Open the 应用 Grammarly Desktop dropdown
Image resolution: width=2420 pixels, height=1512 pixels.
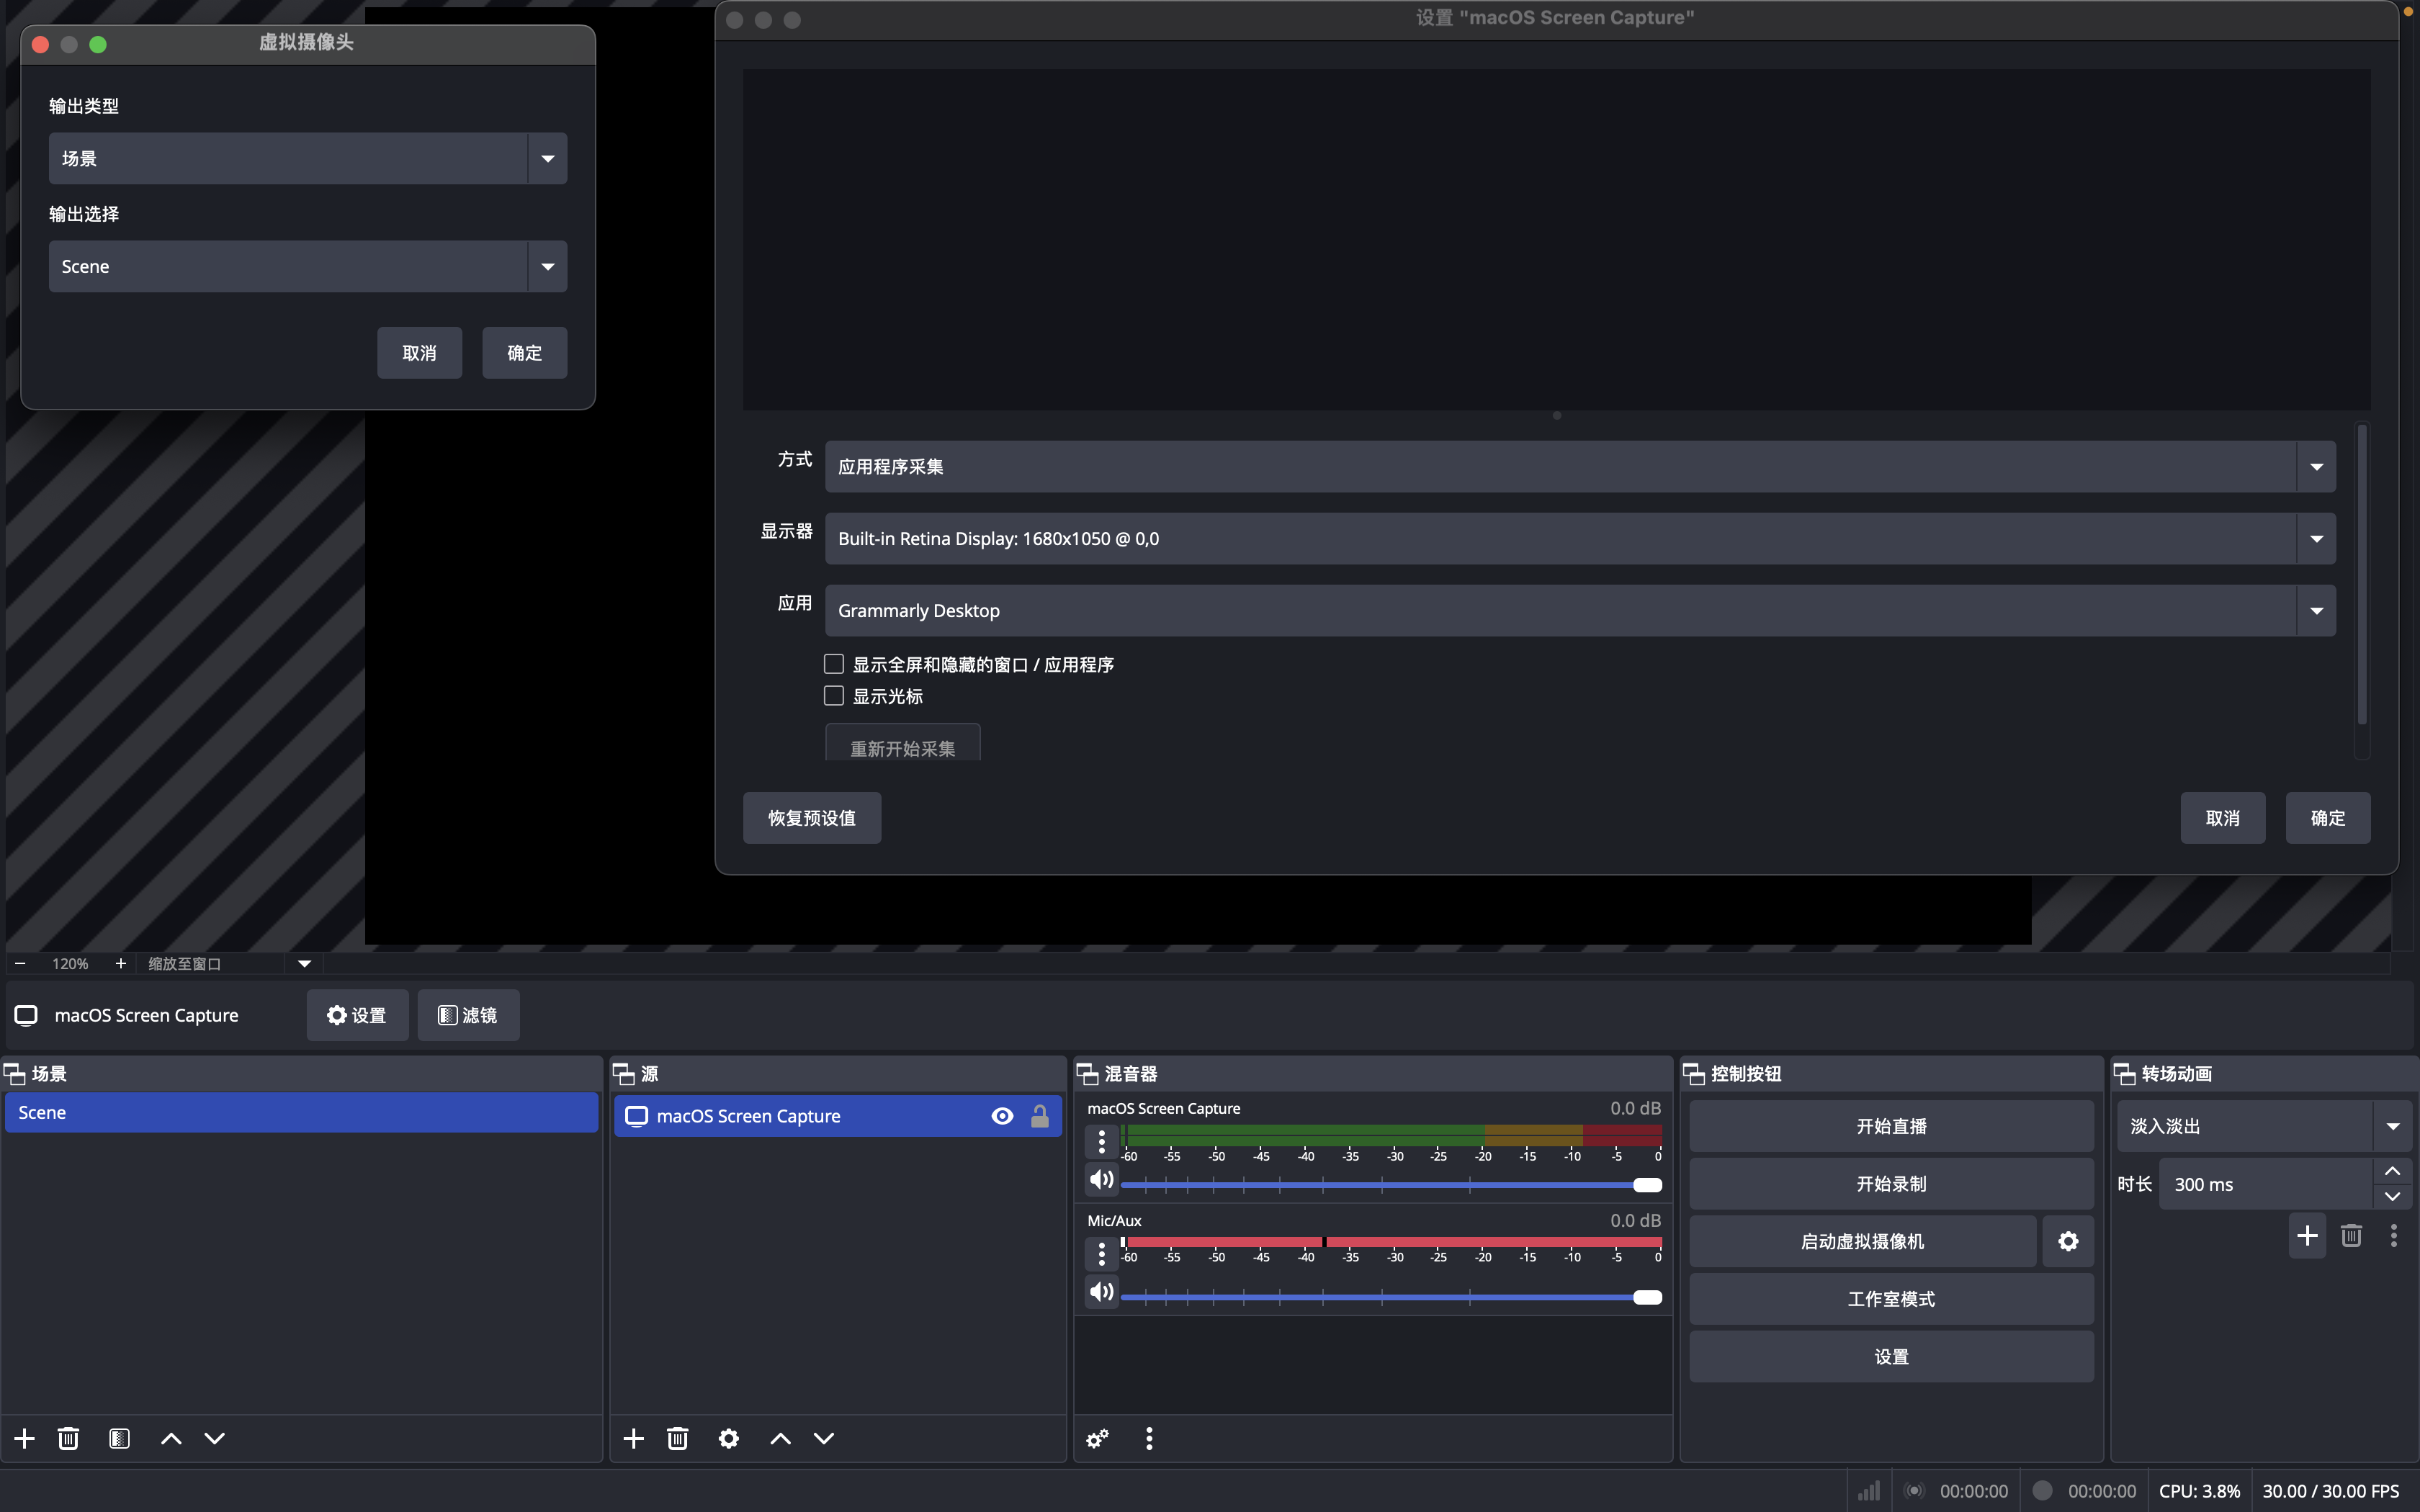(1580, 610)
